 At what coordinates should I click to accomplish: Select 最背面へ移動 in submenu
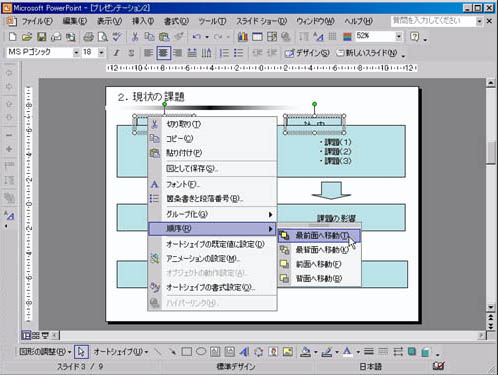(319, 250)
